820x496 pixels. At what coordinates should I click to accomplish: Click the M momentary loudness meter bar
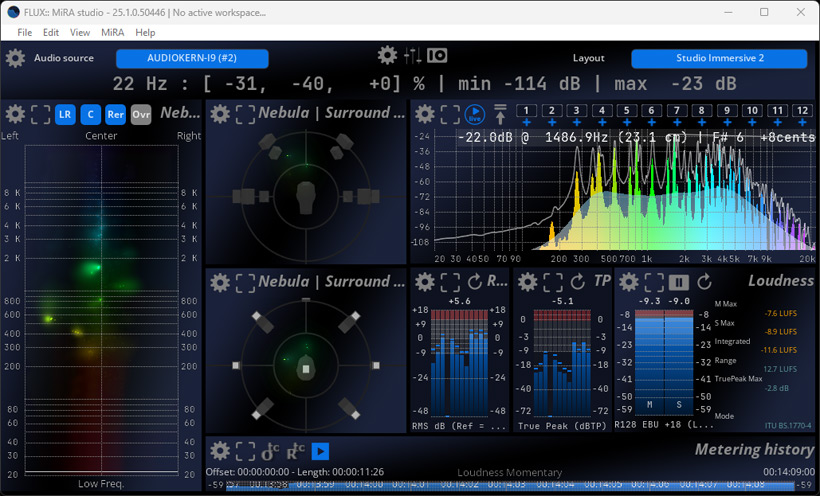tap(649, 362)
